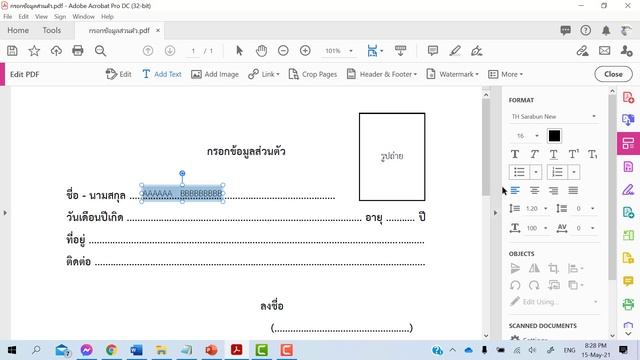The width and height of the screenshot is (640, 360).
Task: Toggle Underline text style
Action: 553,154
